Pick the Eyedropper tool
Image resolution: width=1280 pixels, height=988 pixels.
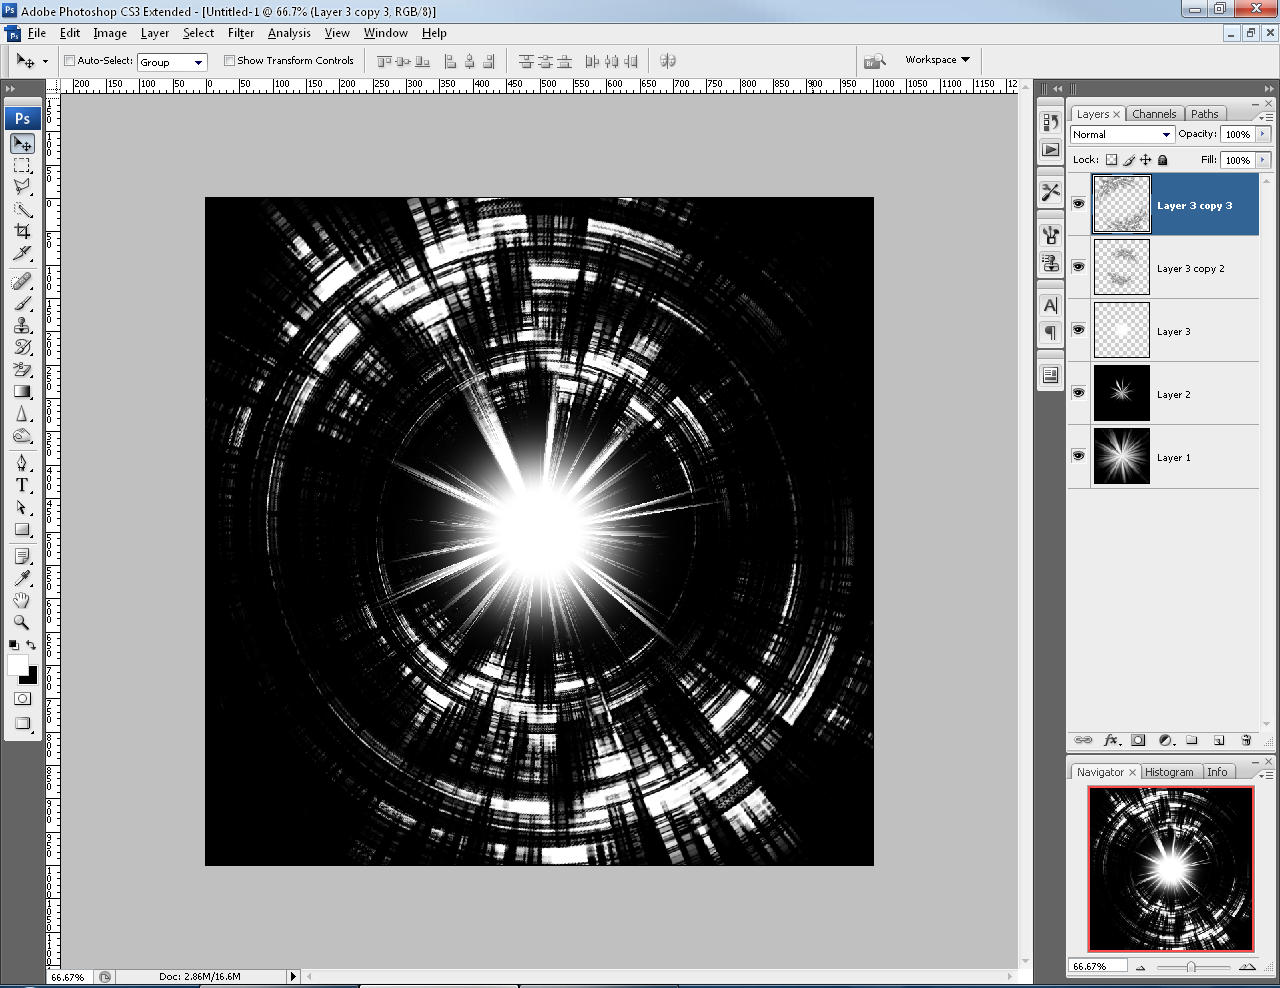pos(22,578)
